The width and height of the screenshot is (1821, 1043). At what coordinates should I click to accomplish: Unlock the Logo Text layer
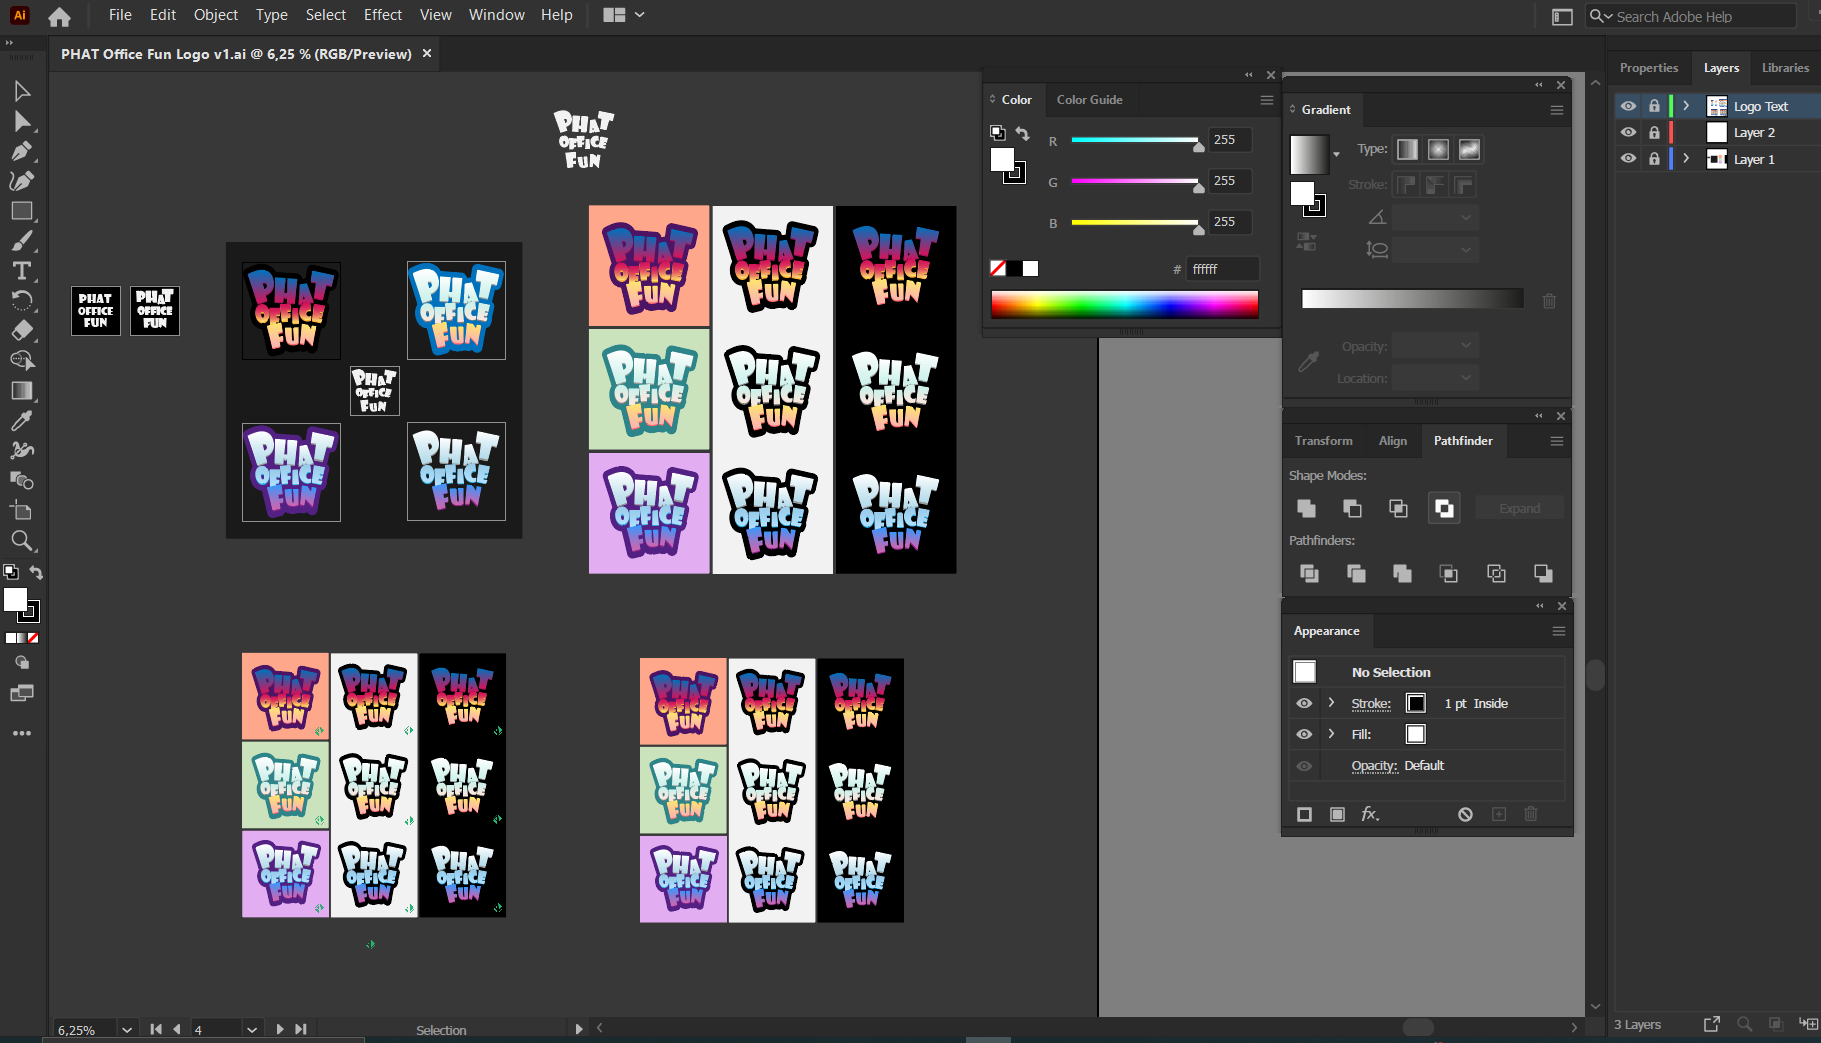click(x=1654, y=106)
